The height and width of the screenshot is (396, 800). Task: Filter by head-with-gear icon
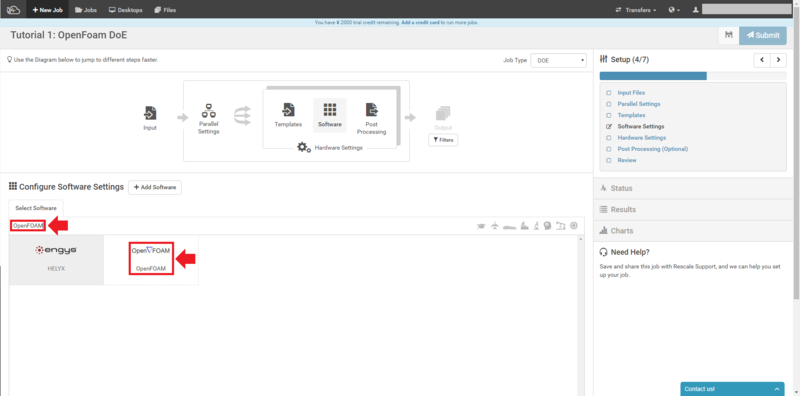[x=547, y=226]
